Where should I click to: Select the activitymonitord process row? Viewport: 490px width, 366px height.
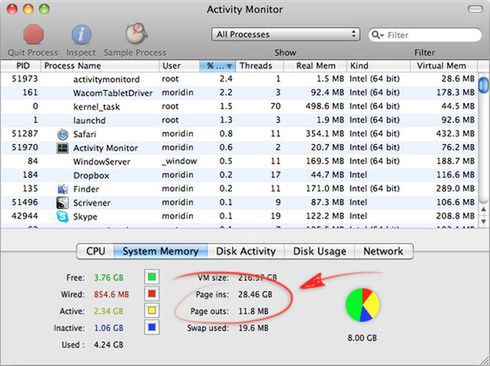tap(239, 79)
